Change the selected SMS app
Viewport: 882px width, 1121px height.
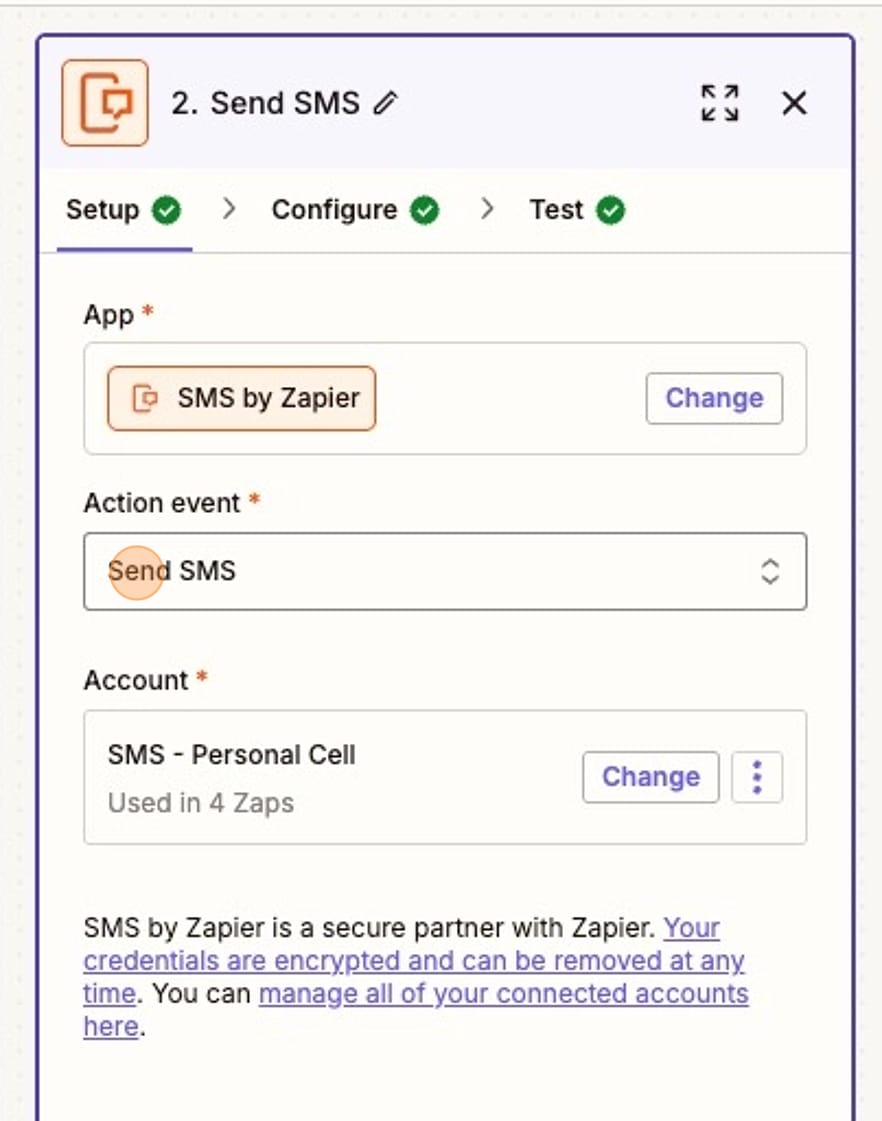click(713, 398)
